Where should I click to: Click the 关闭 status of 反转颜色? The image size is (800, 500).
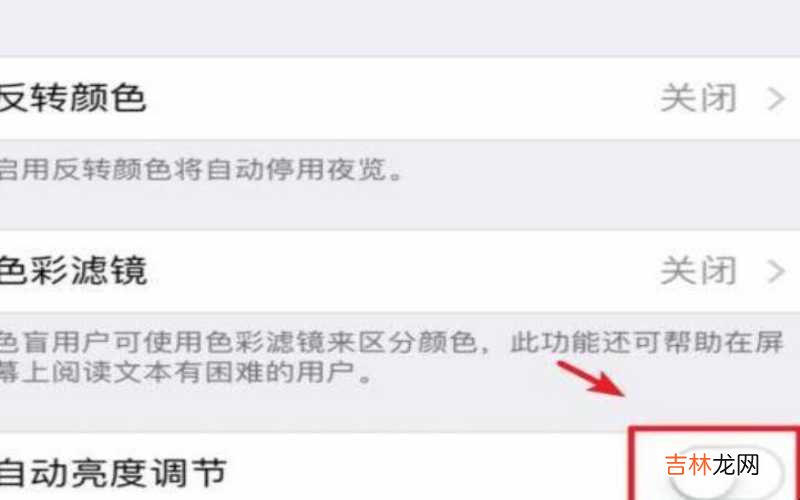(x=698, y=98)
